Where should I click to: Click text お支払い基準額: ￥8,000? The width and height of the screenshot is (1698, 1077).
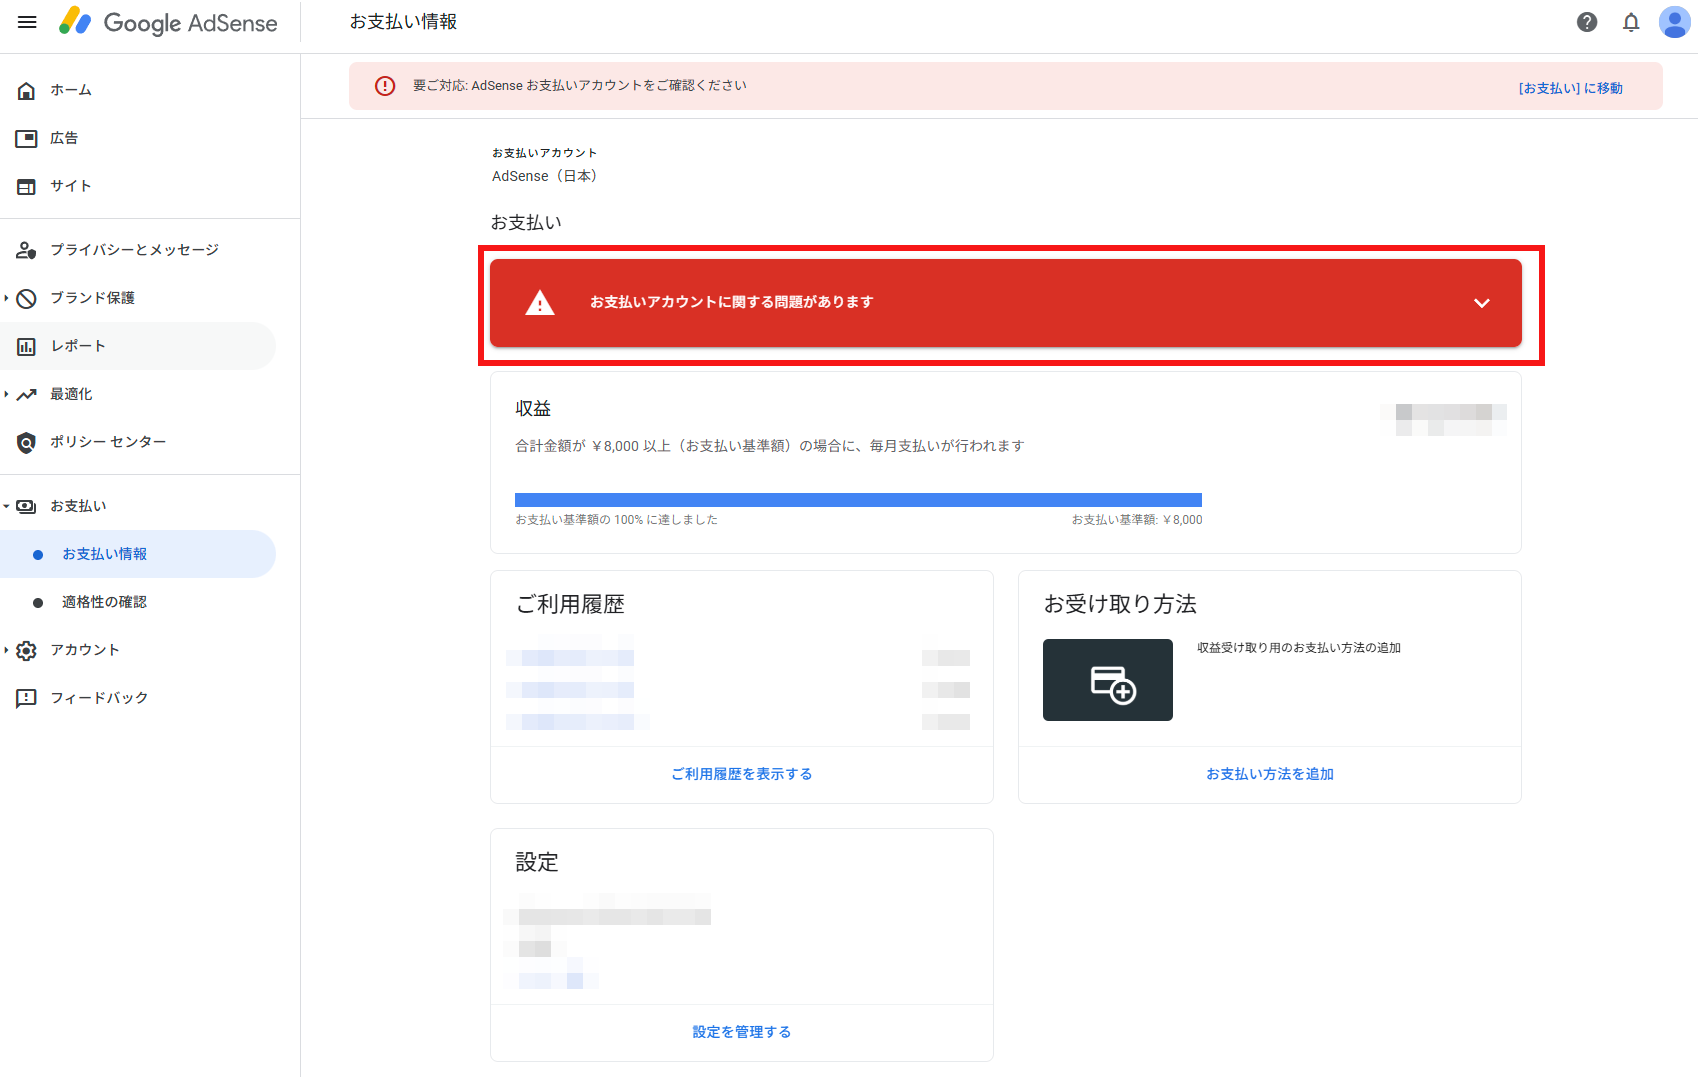point(1137,520)
